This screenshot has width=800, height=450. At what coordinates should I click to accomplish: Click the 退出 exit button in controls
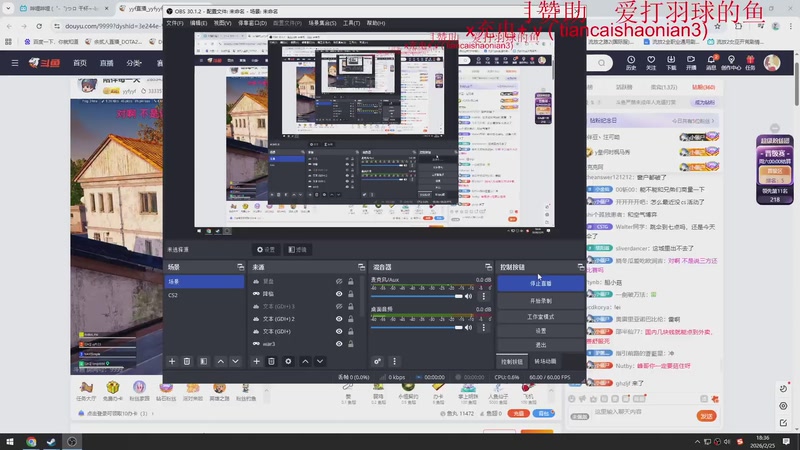(540, 345)
